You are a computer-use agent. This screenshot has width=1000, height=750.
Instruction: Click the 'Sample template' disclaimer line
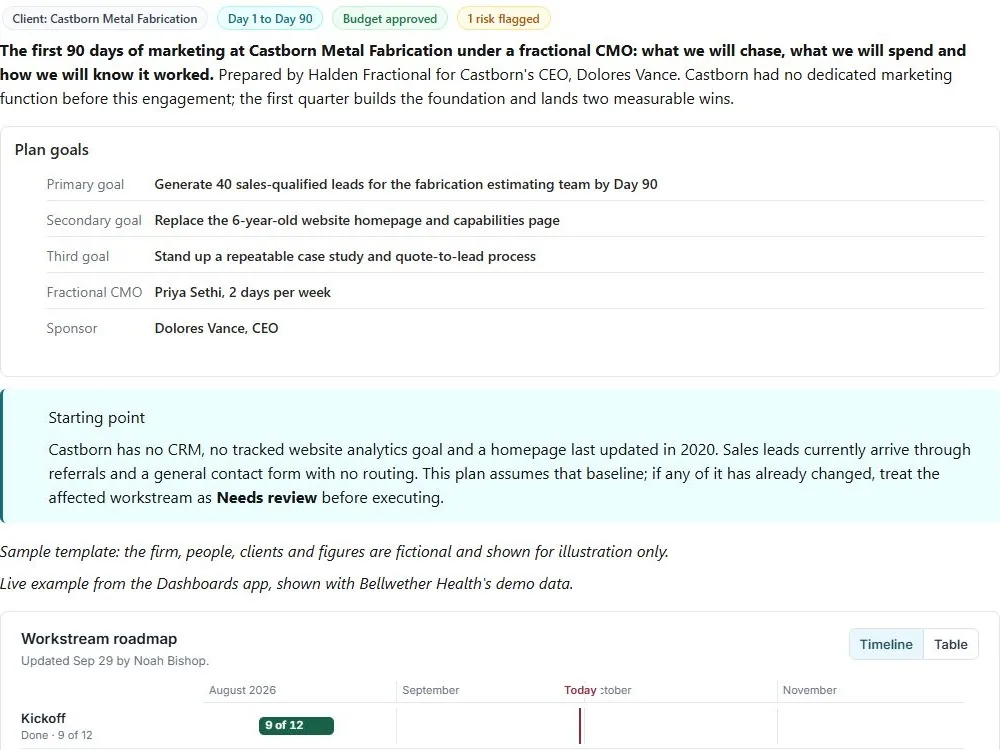coord(334,552)
